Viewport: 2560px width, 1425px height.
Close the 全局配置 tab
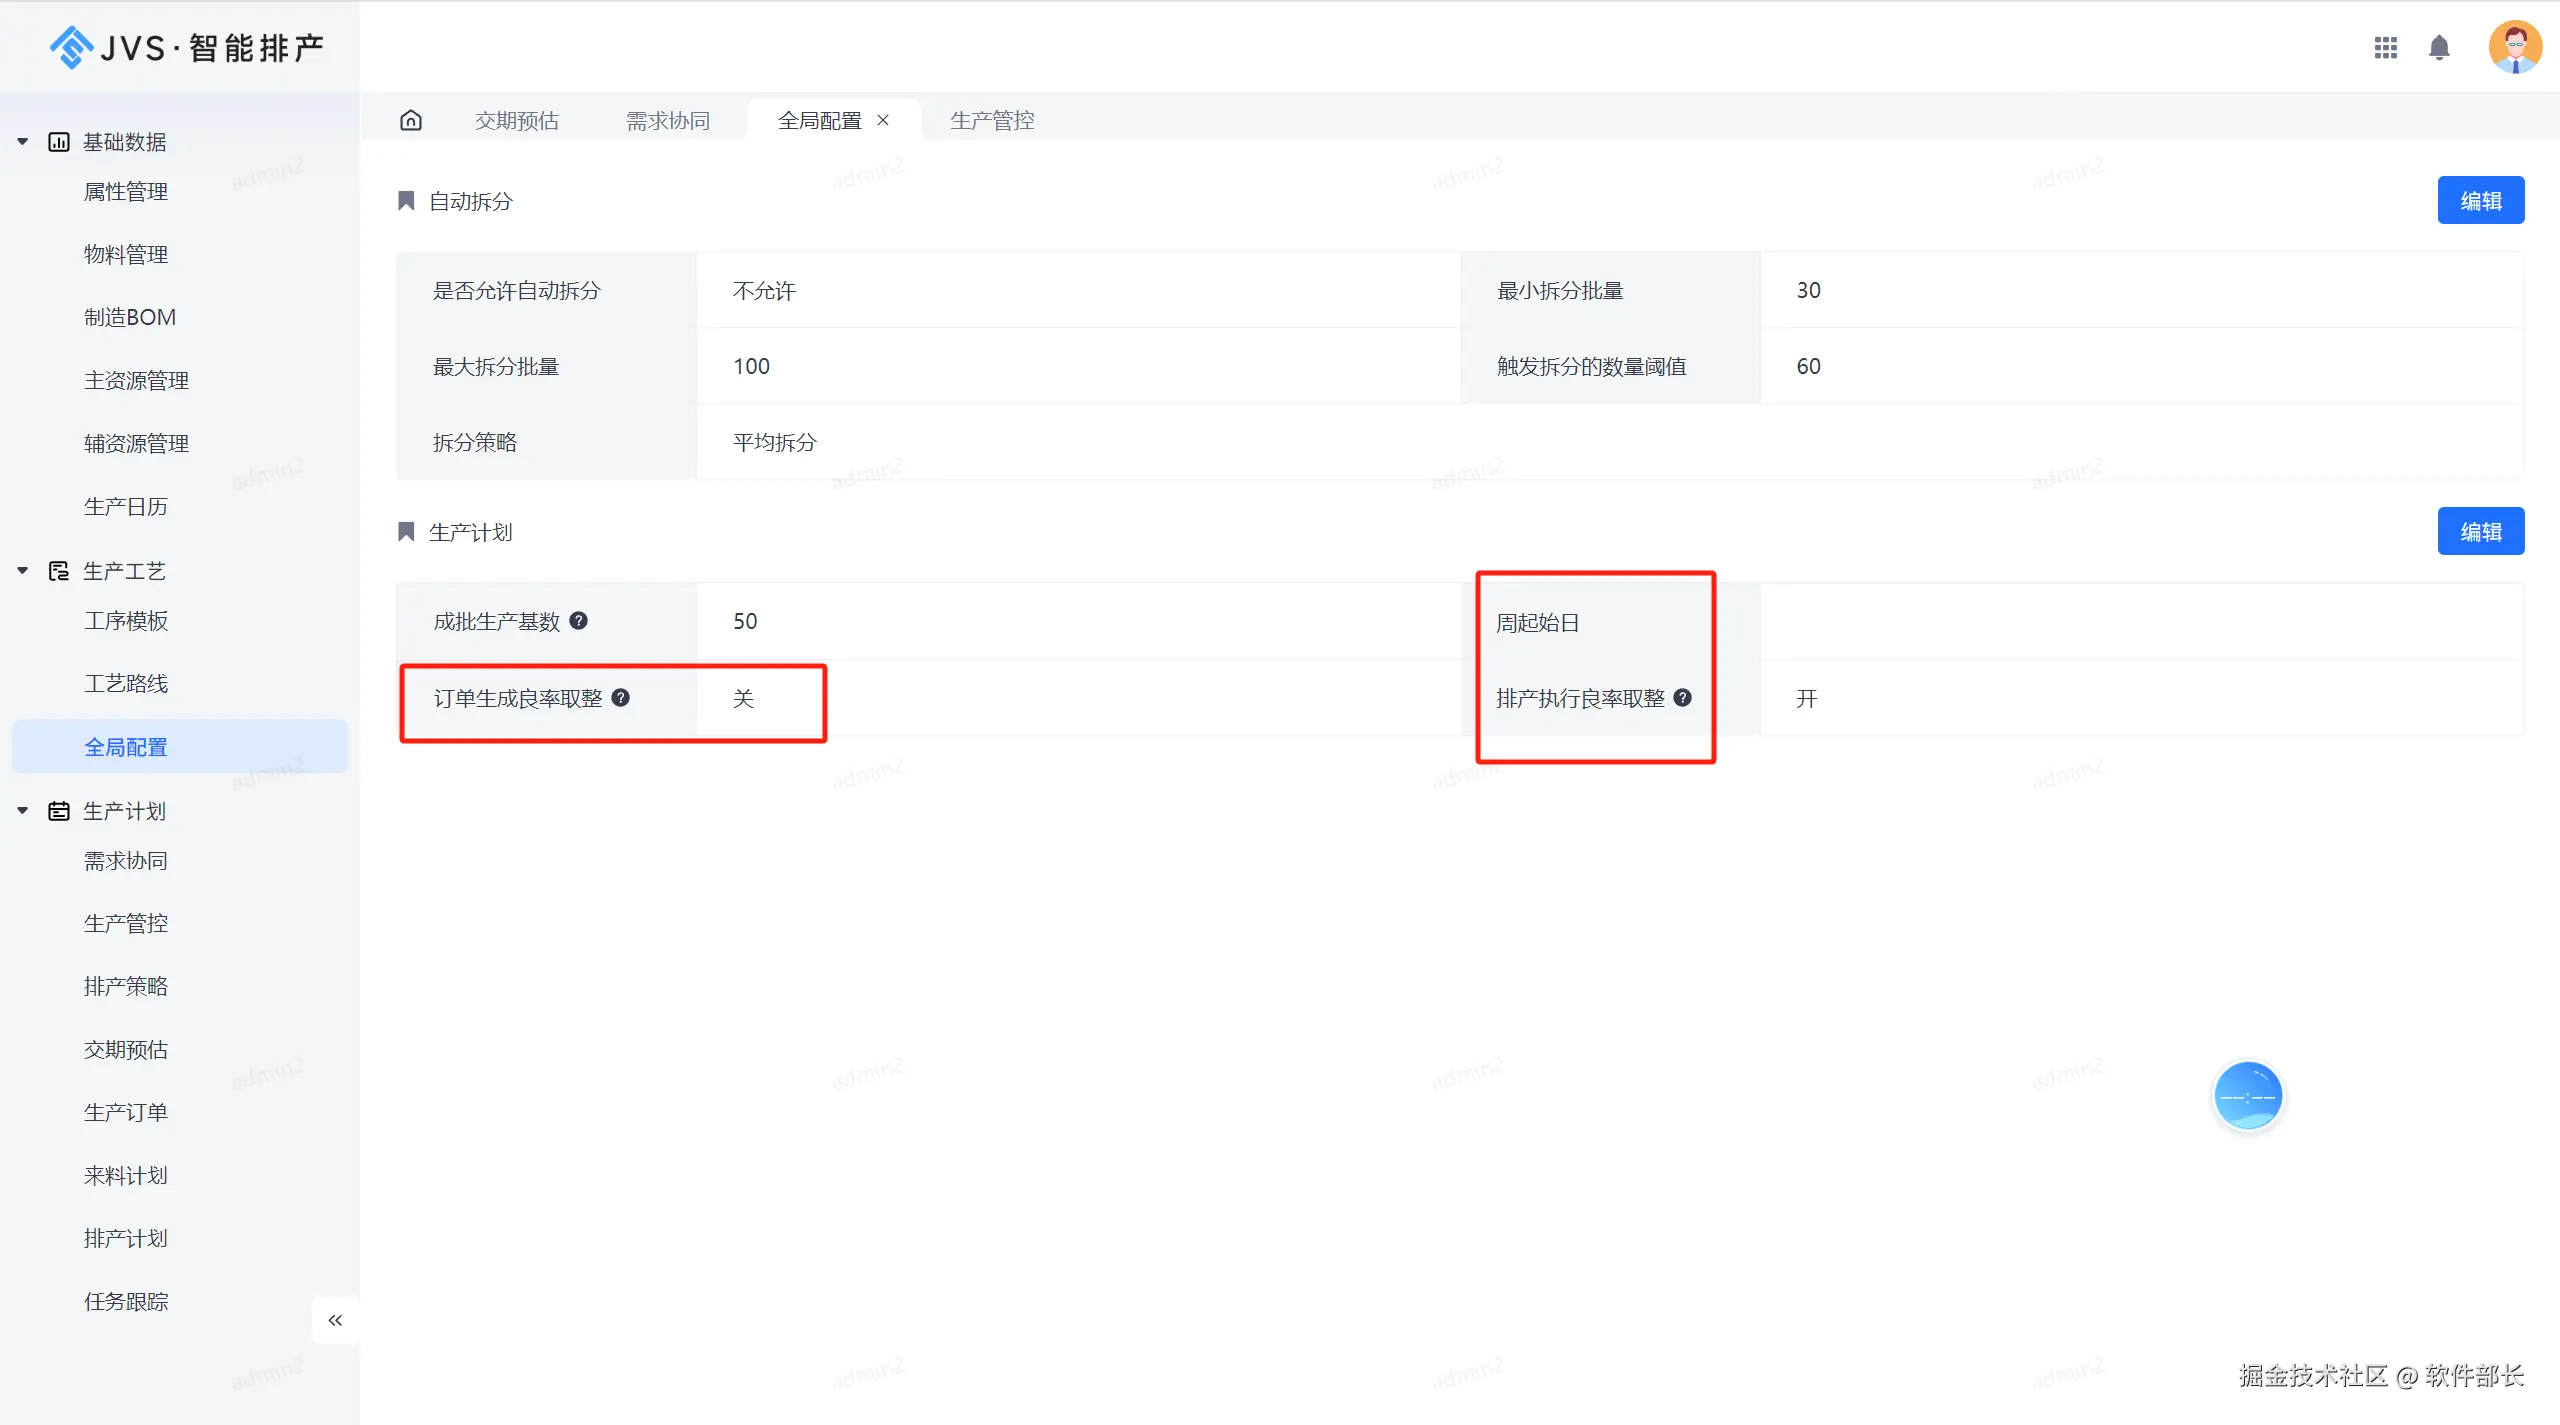click(883, 120)
